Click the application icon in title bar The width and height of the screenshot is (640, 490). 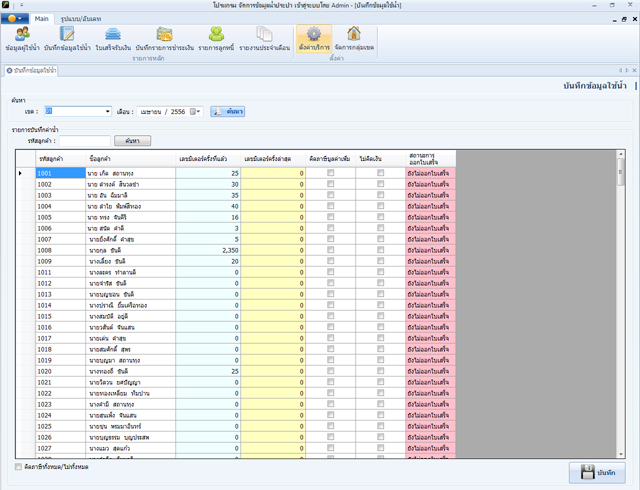tap(6, 5)
